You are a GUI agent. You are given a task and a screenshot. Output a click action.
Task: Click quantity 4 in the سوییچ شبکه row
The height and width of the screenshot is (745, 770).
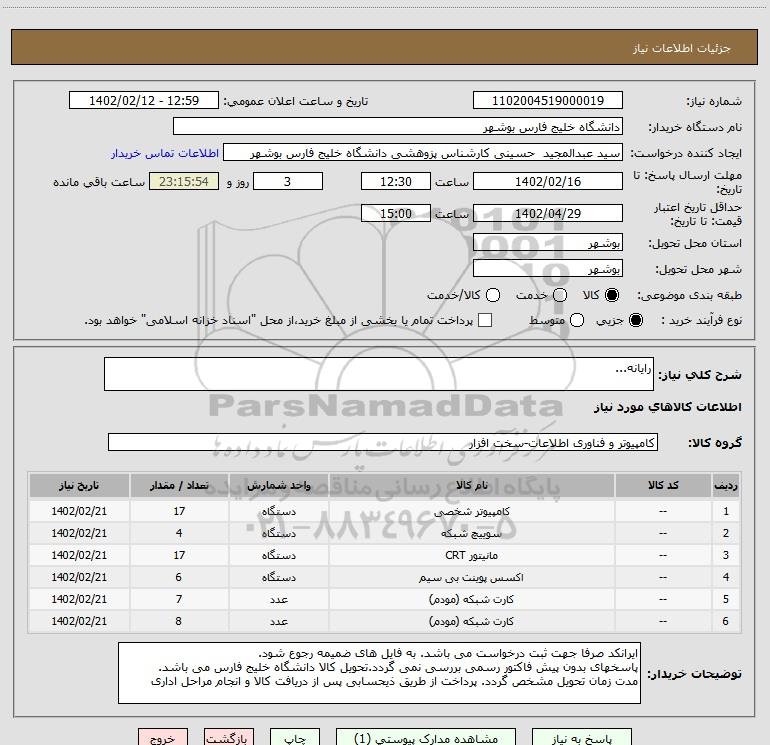[x=179, y=533]
